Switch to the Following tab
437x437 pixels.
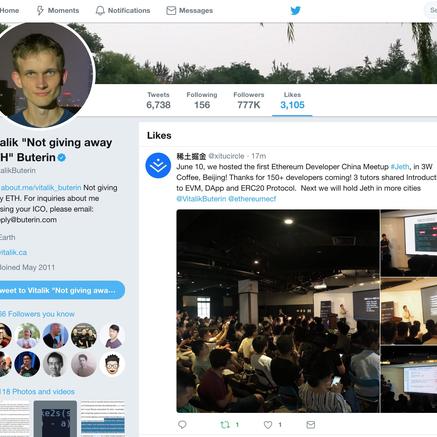pos(202,100)
